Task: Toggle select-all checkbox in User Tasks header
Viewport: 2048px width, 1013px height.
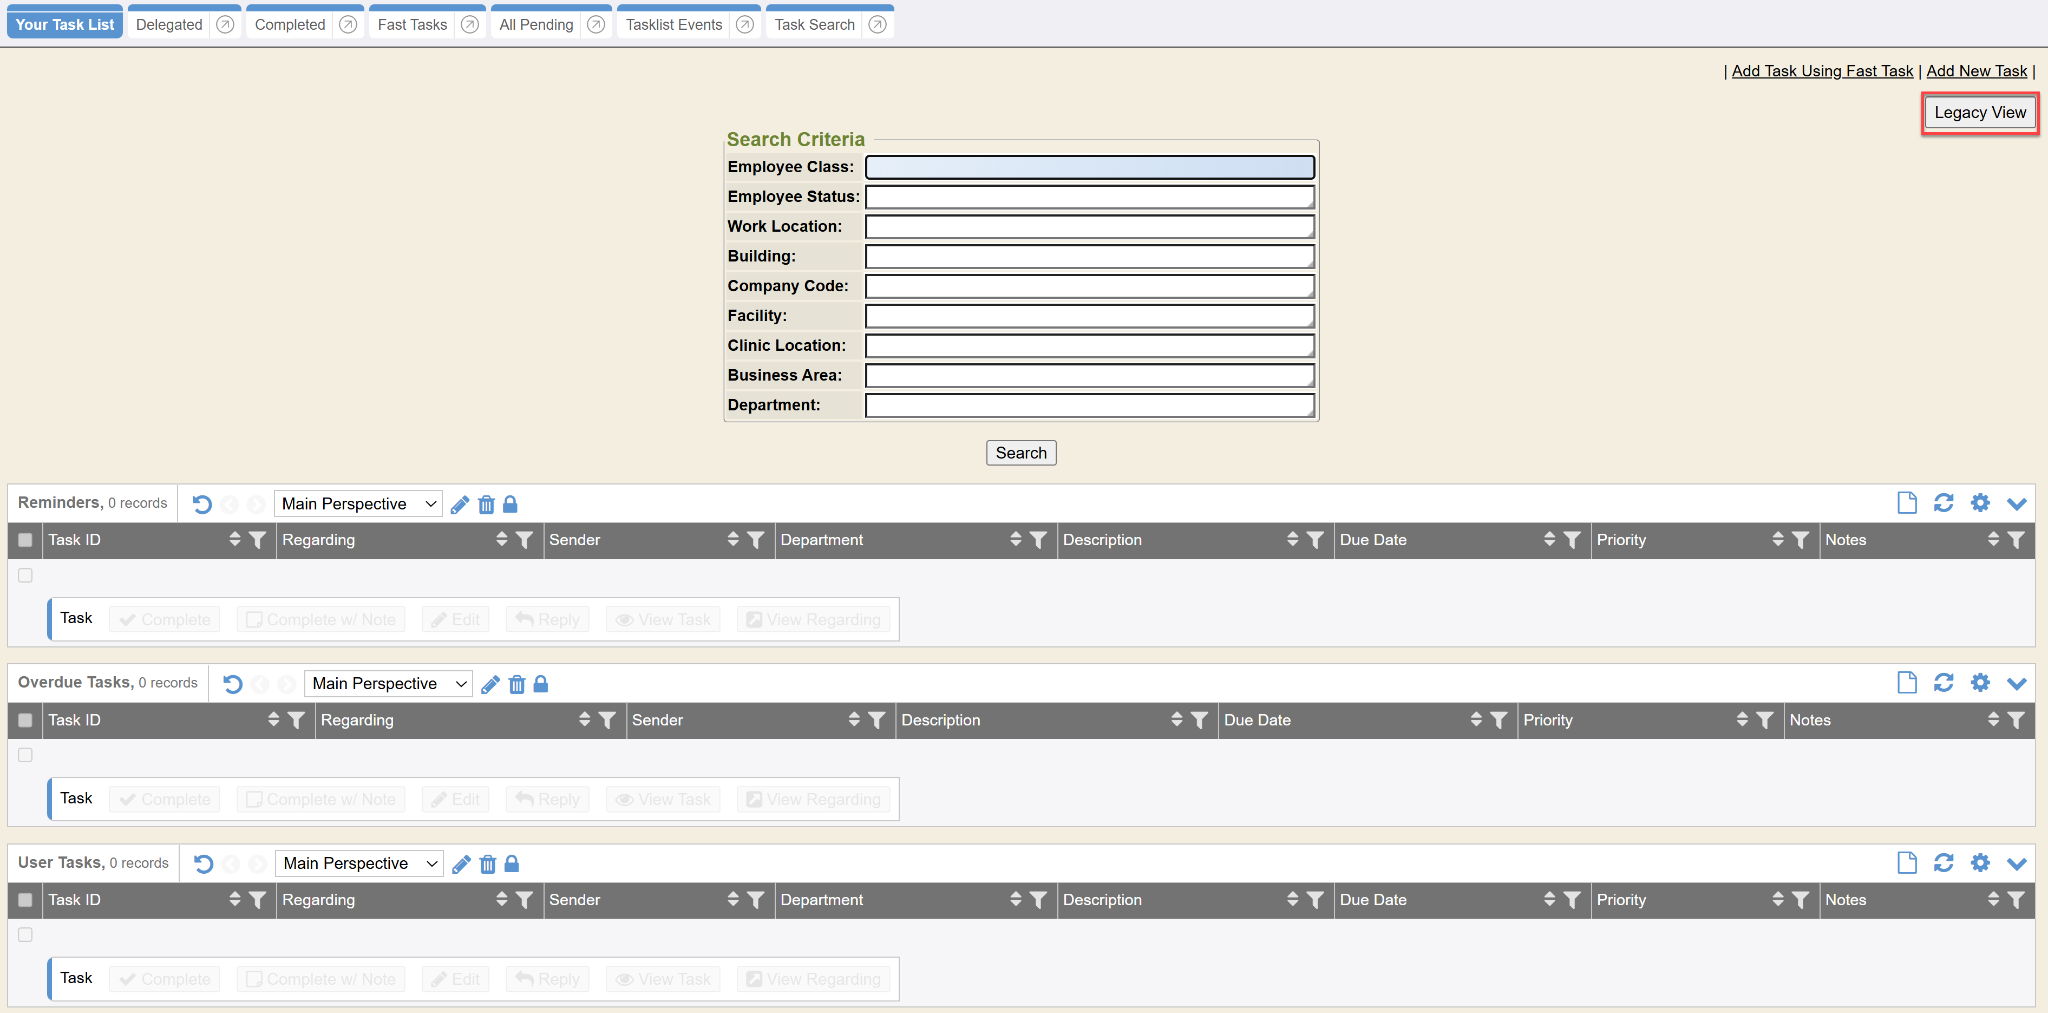Action: coord(26,900)
